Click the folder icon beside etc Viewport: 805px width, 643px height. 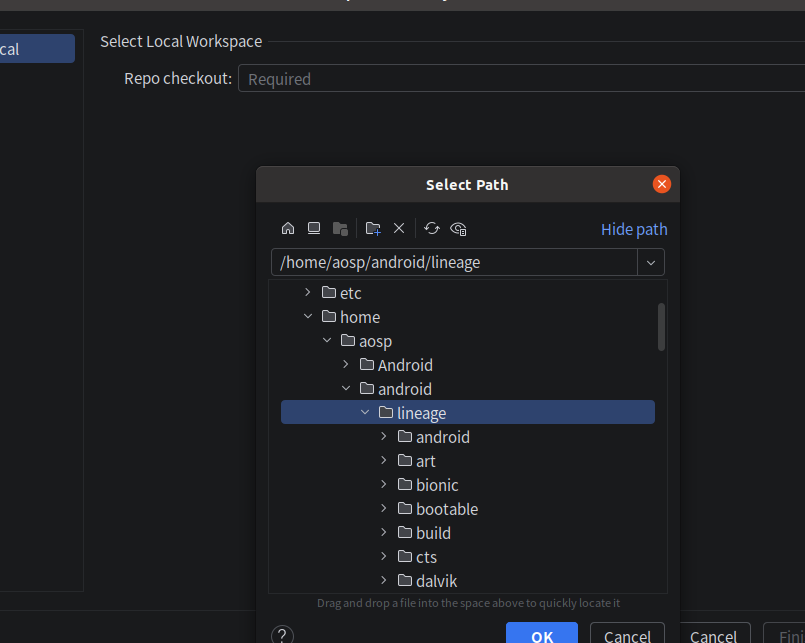[329, 292]
